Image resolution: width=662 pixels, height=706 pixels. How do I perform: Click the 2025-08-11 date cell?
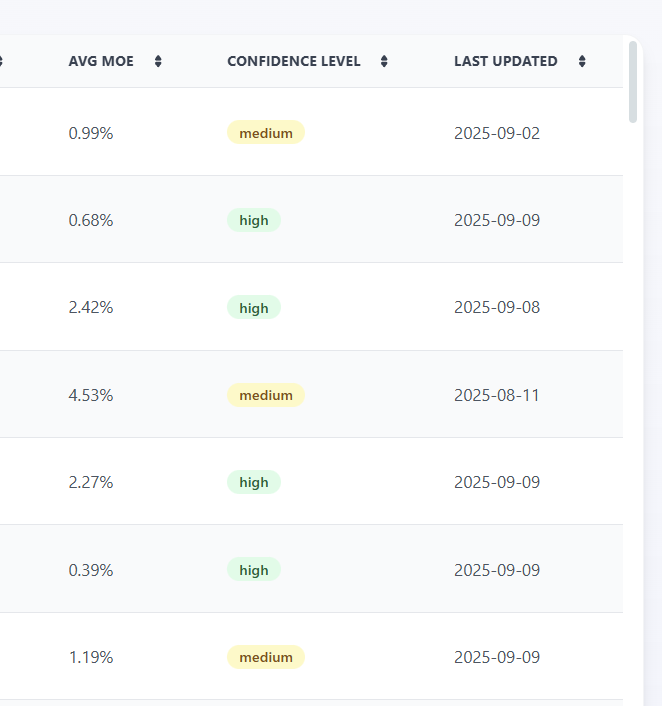(x=497, y=395)
